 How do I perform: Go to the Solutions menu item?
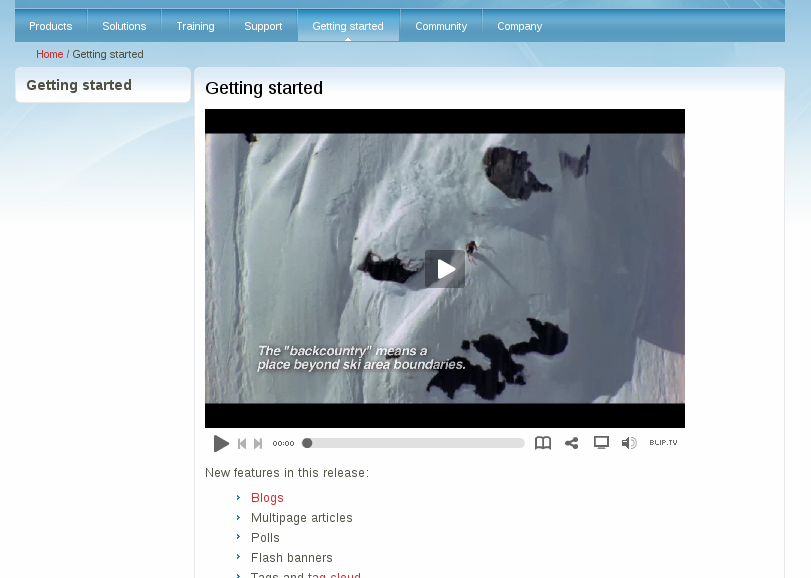(124, 26)
